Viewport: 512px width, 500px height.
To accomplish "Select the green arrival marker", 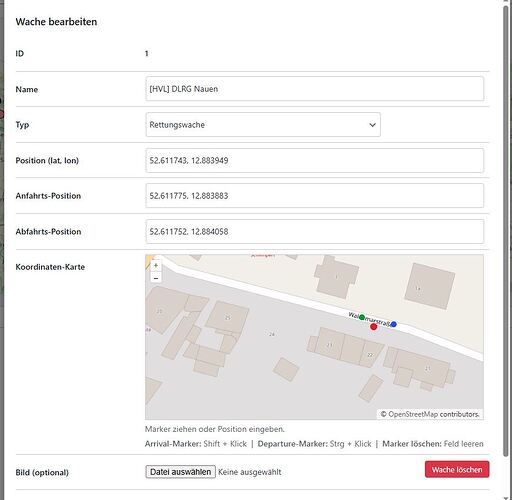I will coord(362,317).
